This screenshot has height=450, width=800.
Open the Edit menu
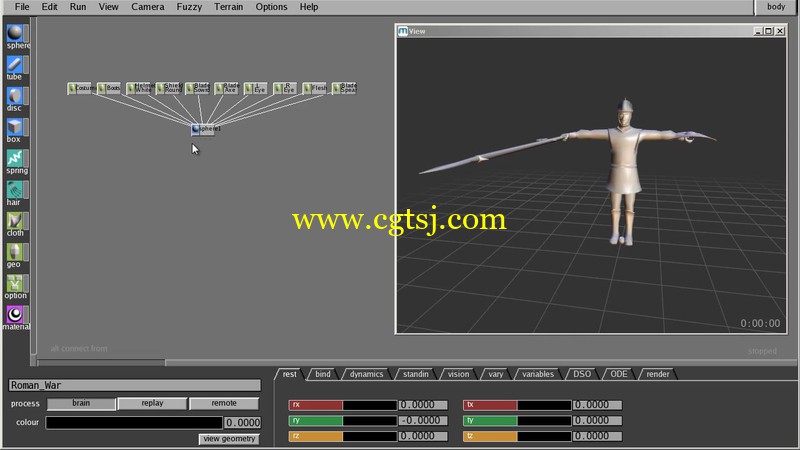click(x=49, y=7)
